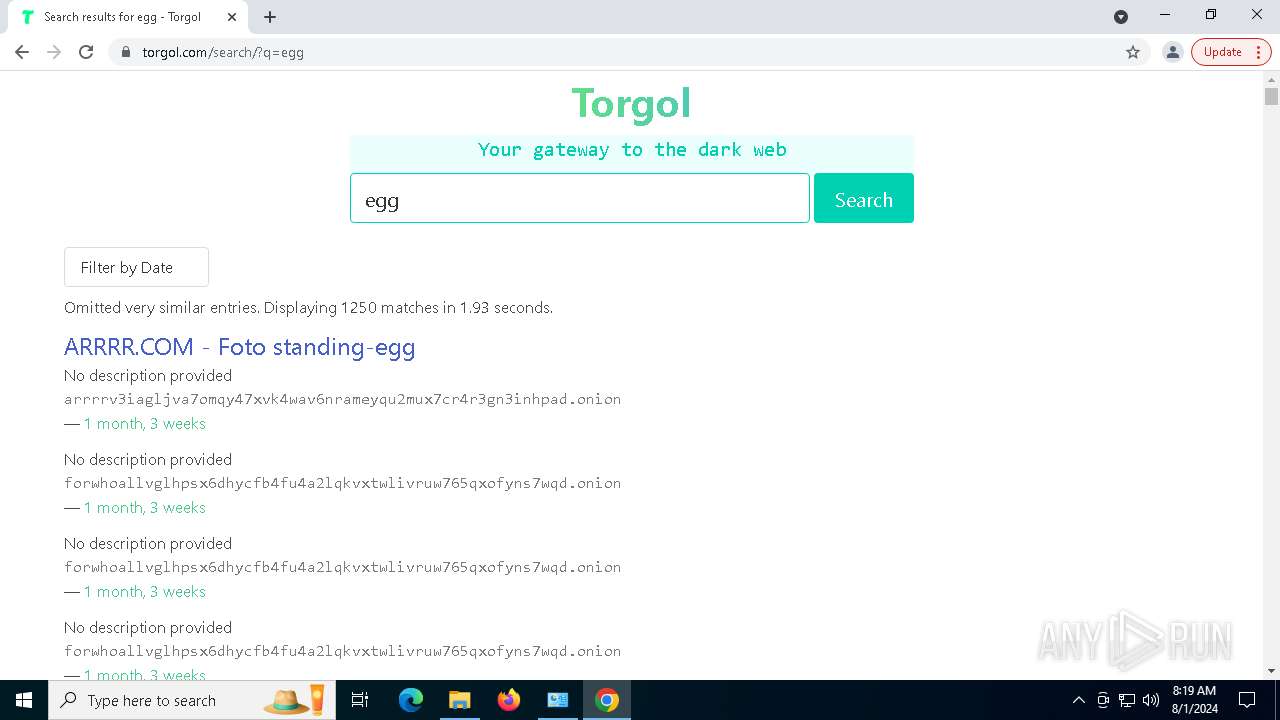Click first '1 month, 3 weeks' date link
This screenshot has height=720, width=1280.
(x=144, y=423)
